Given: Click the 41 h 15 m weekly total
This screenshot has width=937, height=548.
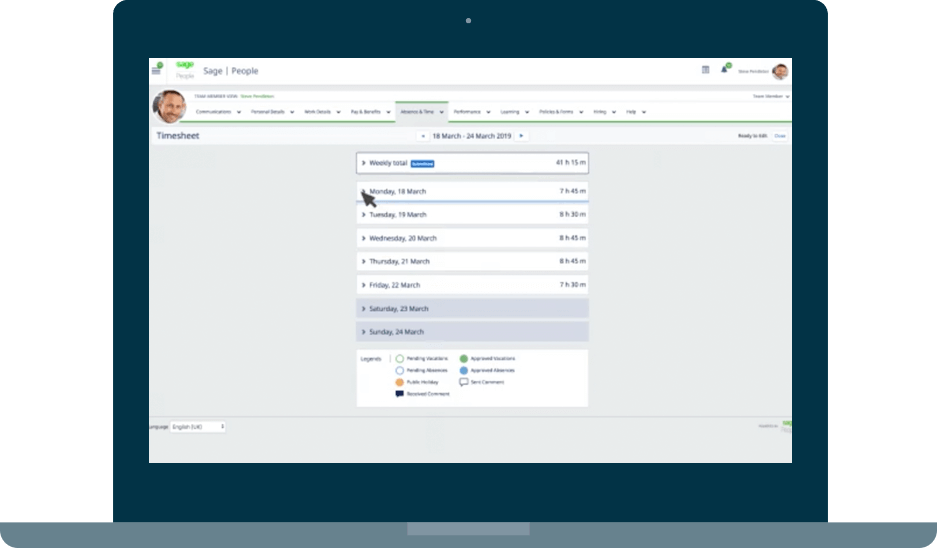Looking at the screenshot, I should (x=571, y=163).
